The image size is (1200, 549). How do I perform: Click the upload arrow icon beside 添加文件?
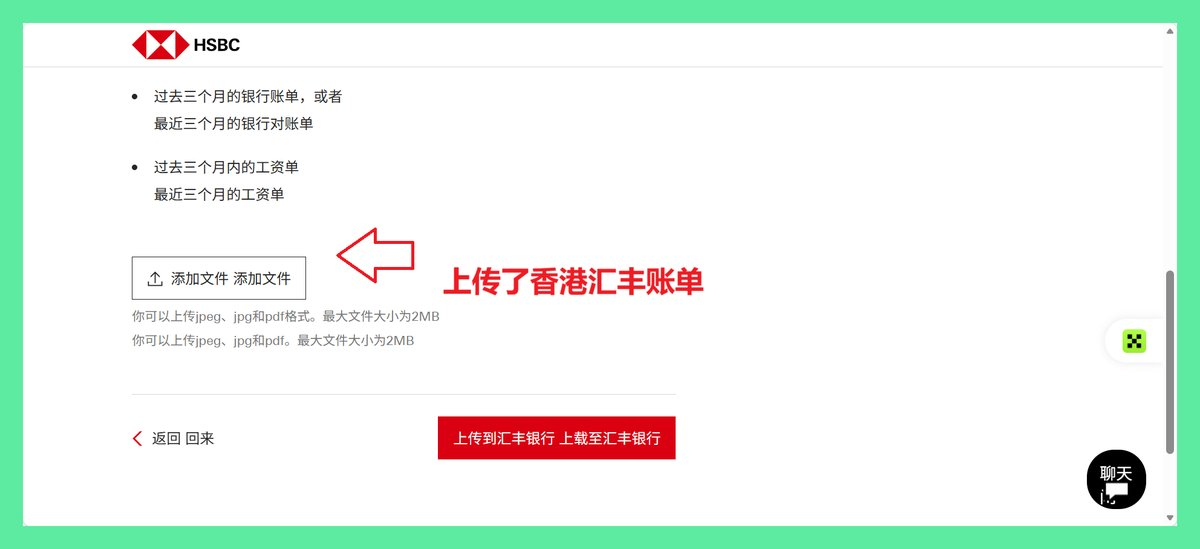click(x=155, y=279)
